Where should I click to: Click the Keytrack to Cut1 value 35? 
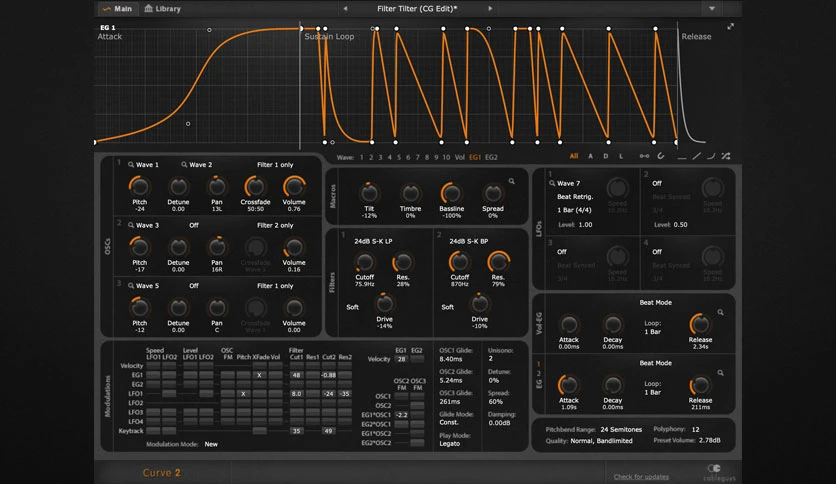[x=296, y=431]
